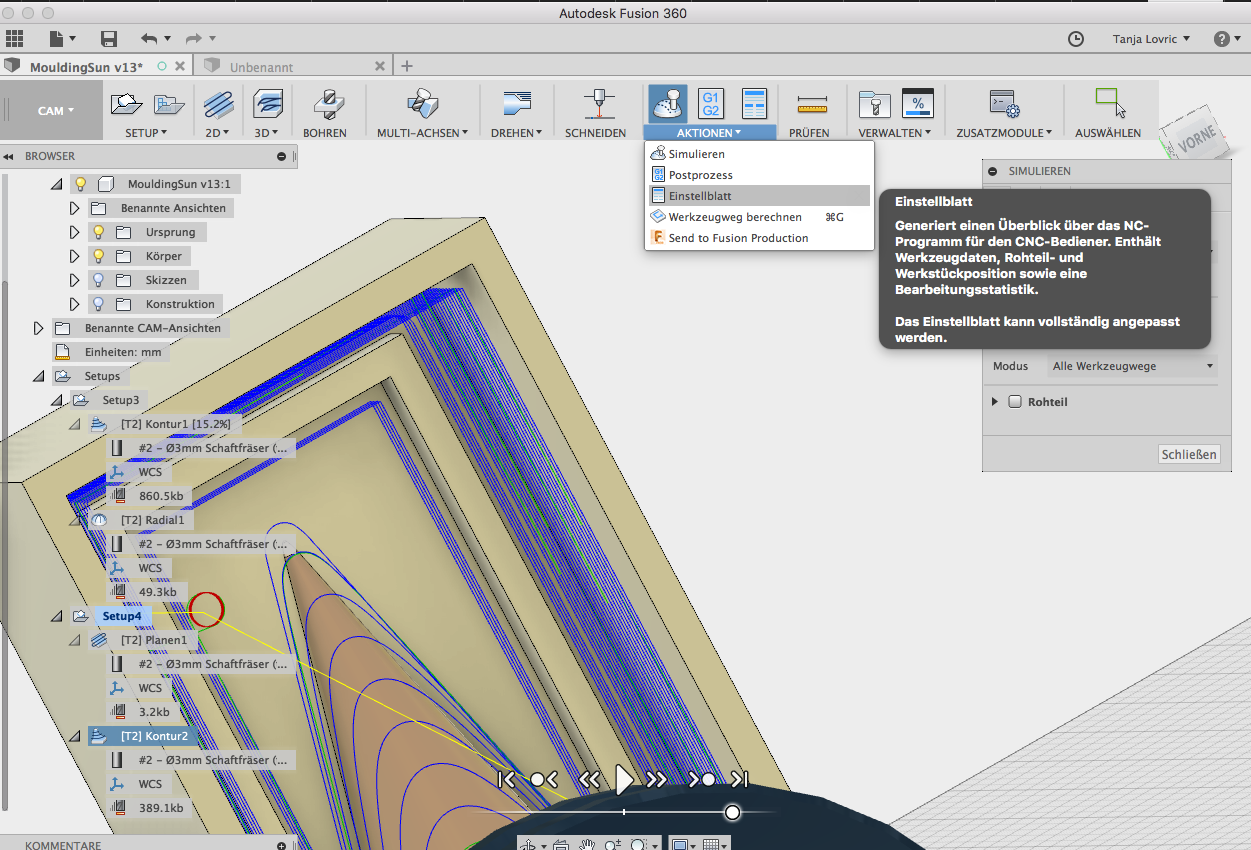Toggle MouldingSun v13:1 visibility lightbulb

[81, 184]
